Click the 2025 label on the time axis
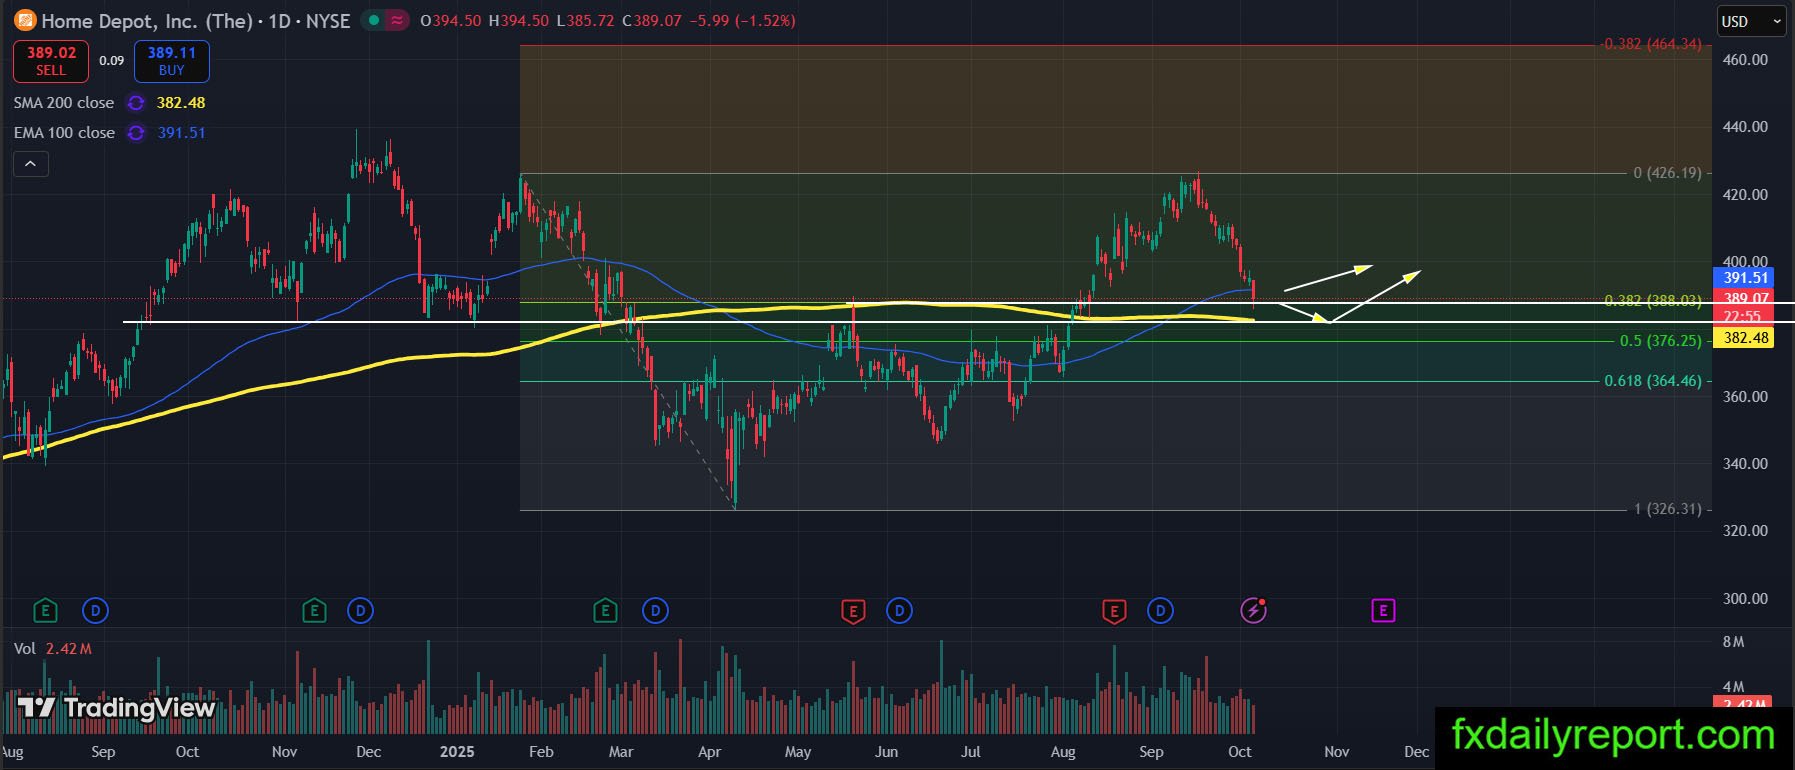This screenshot has height=770, width=1795. [457, 752]
